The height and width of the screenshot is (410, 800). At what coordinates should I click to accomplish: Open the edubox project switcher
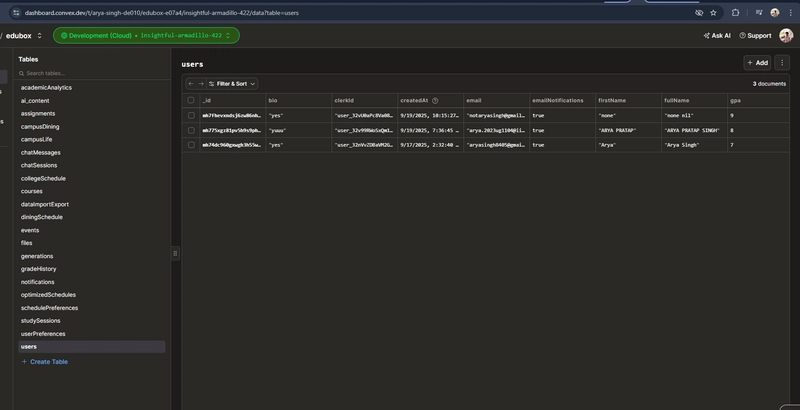[23, 36]
